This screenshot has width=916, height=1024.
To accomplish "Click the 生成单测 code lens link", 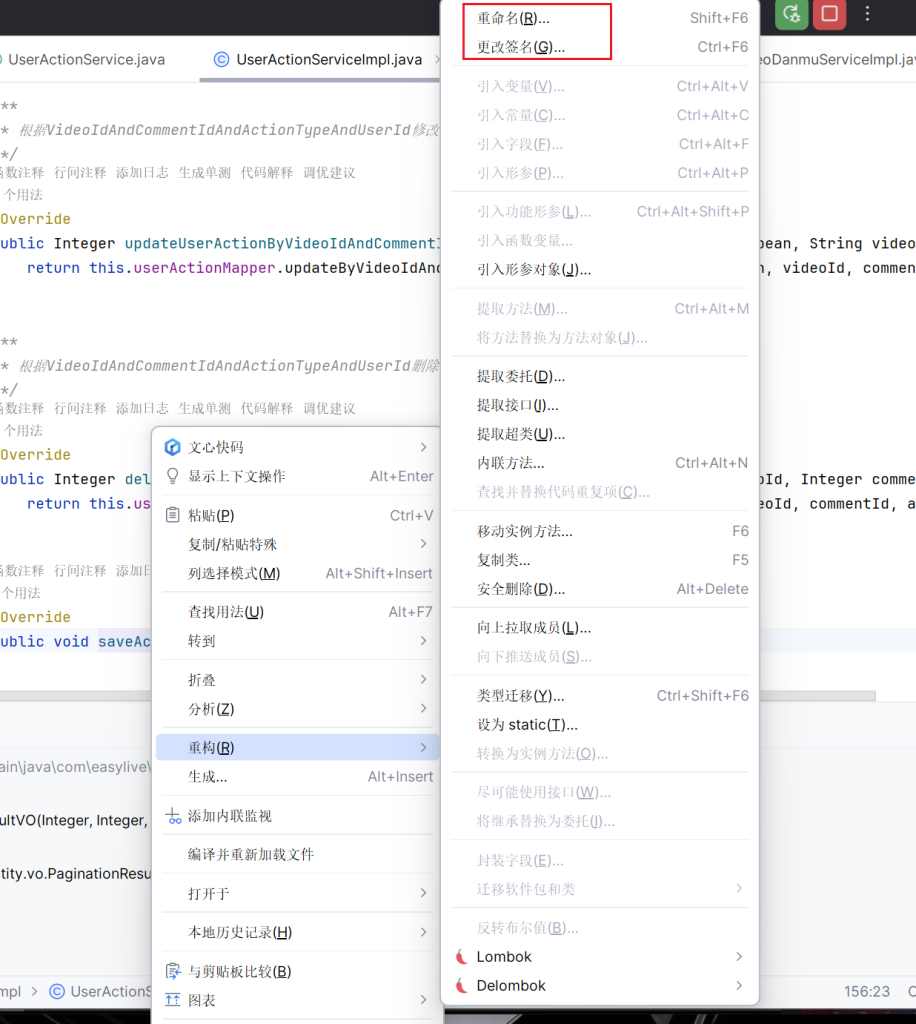I will (204, 172).
